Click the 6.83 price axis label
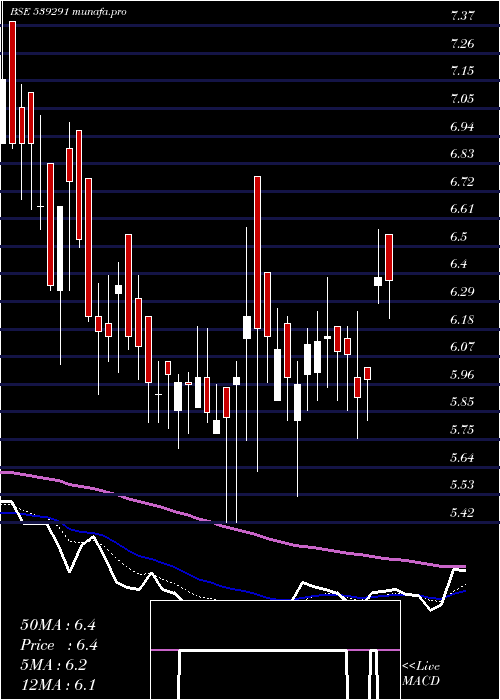The image size is (500, 700). pyautogui.click(x=462, y=154)
